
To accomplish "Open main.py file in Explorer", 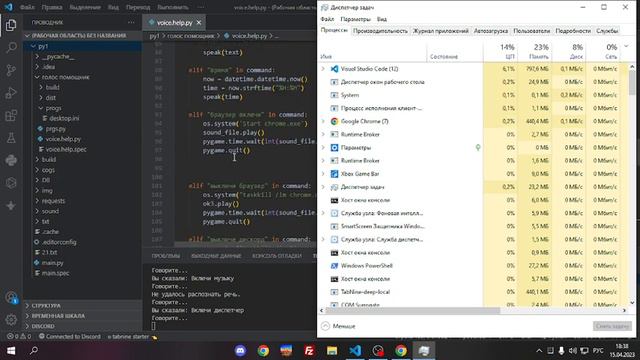I will click(x=53, y=263).
